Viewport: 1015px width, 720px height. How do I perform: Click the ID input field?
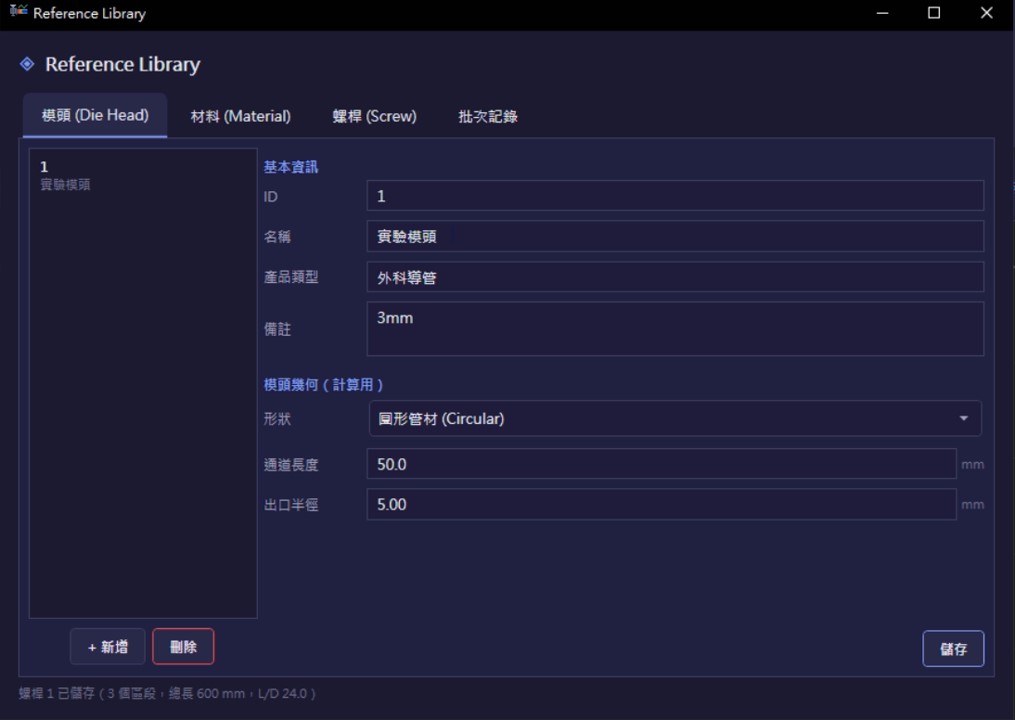coord(675,196)
